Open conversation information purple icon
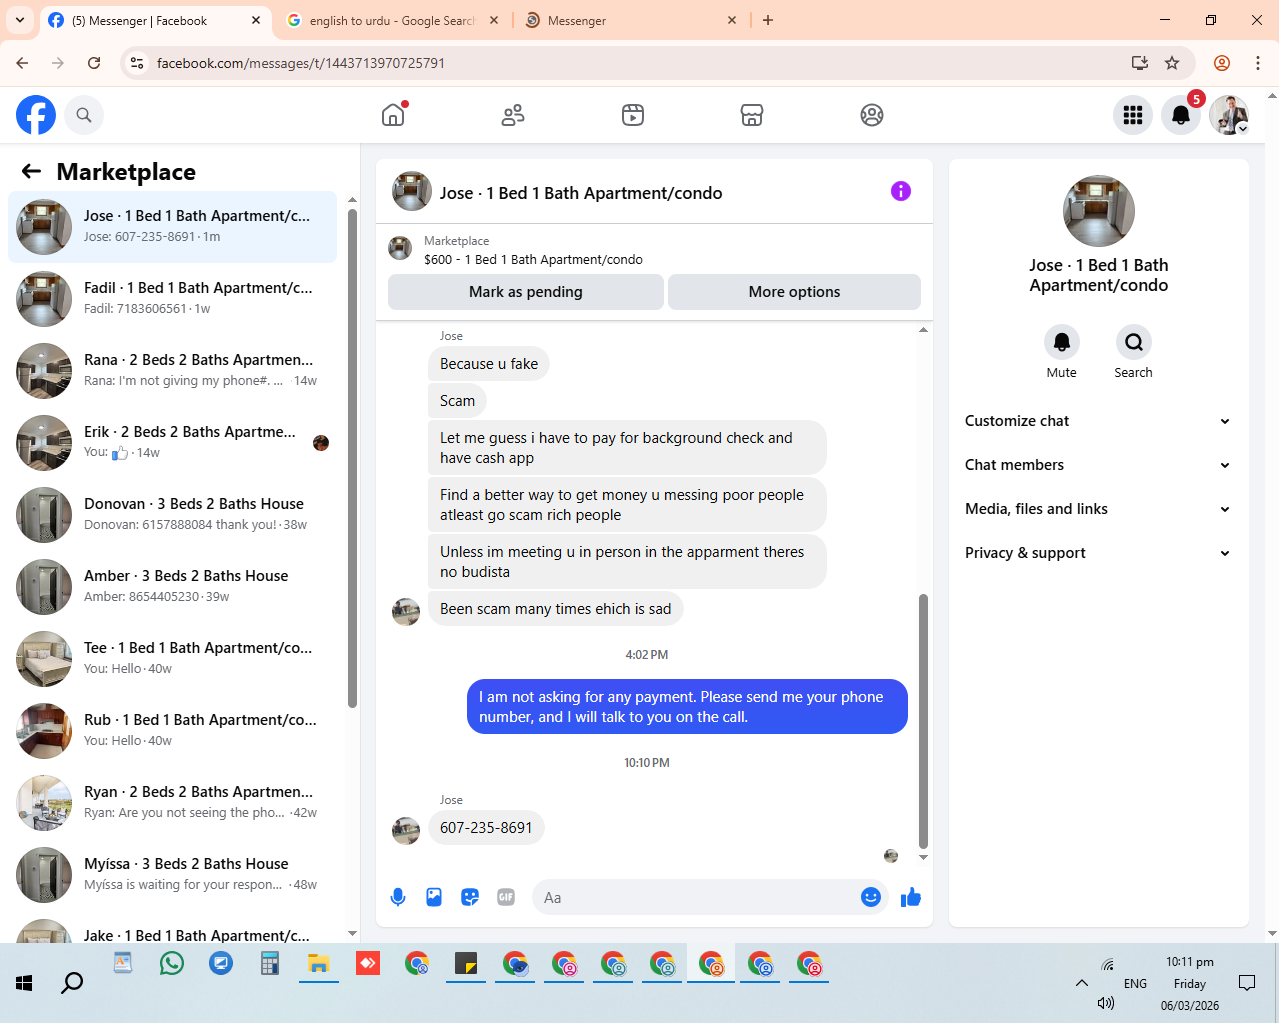 (901, 191)
